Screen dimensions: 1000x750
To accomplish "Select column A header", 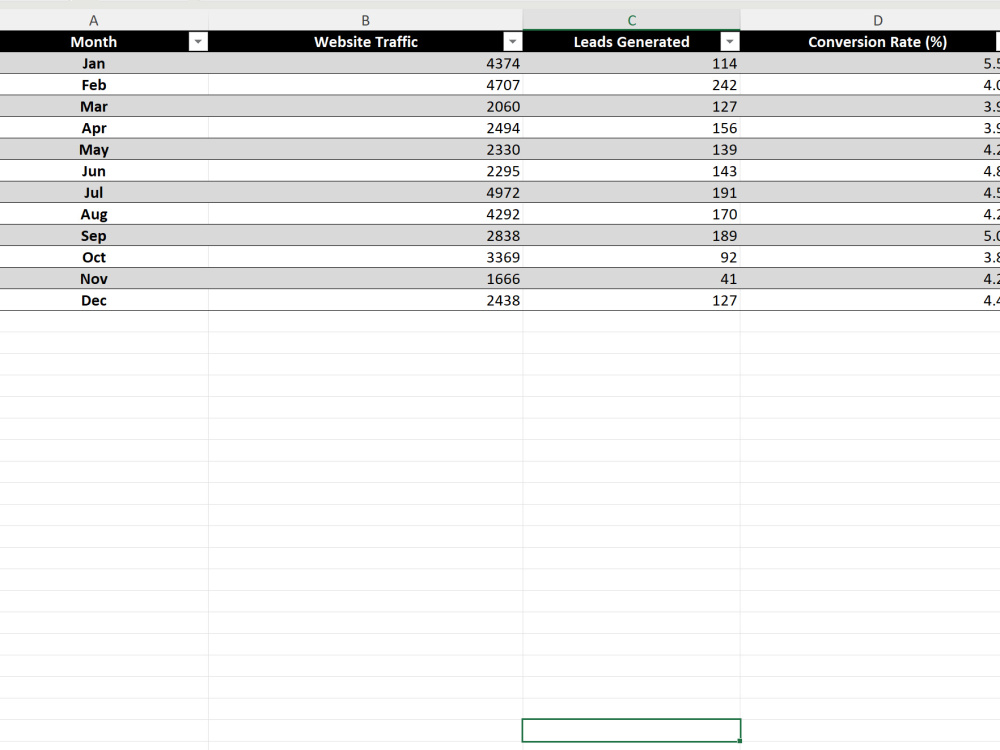I will pyautogui.click(x=94, y=20).
